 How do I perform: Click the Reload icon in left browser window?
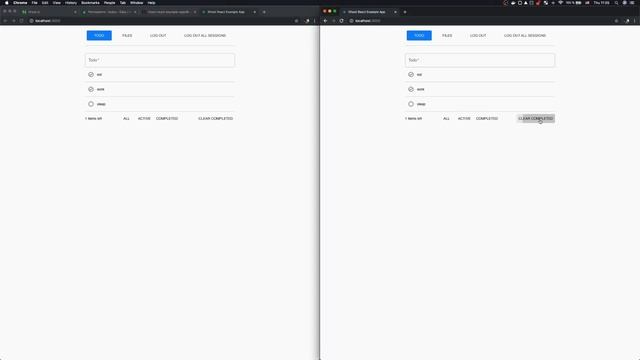22,21
